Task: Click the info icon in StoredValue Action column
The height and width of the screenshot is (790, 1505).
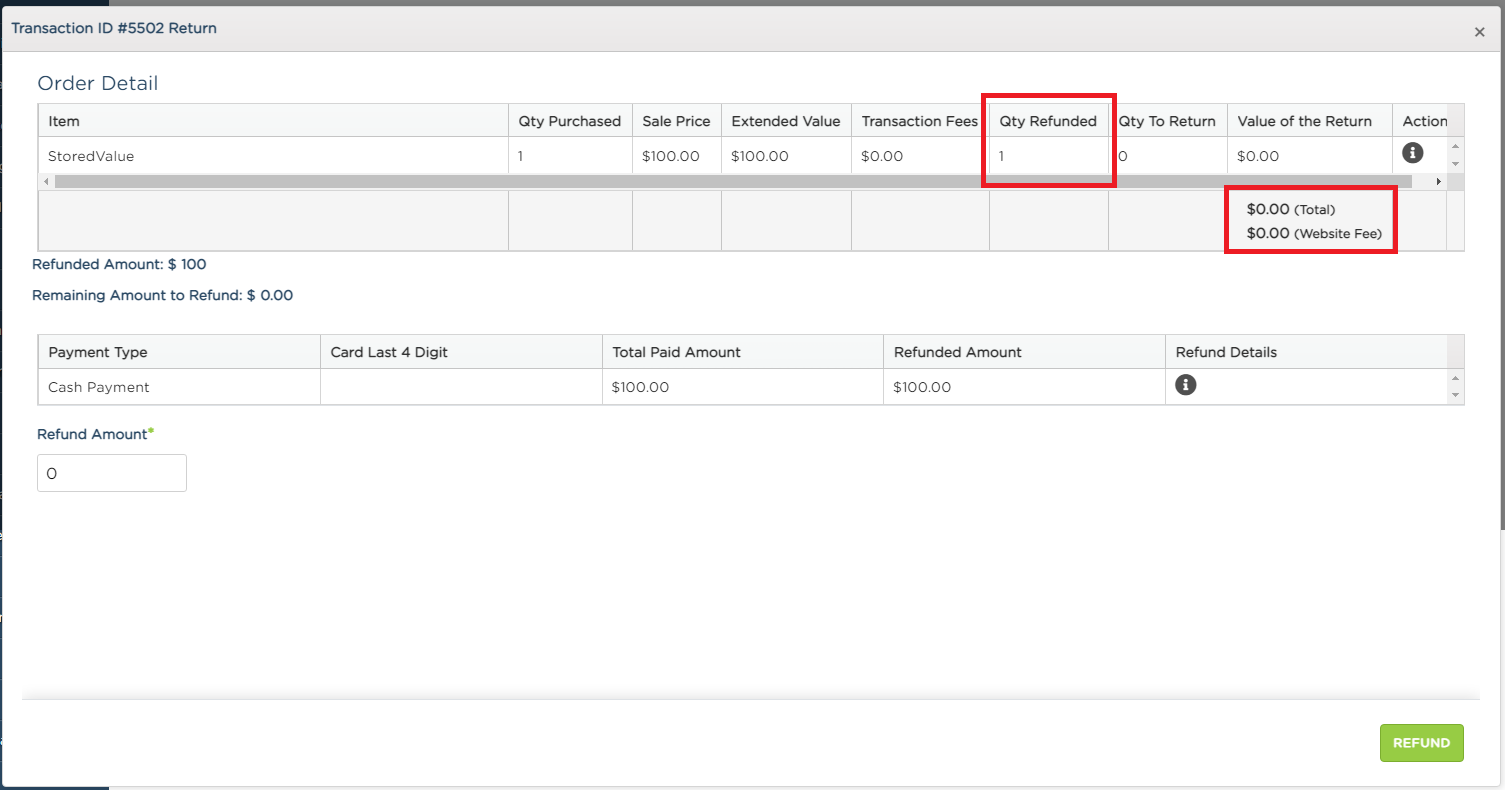Action: (1412, 153)
